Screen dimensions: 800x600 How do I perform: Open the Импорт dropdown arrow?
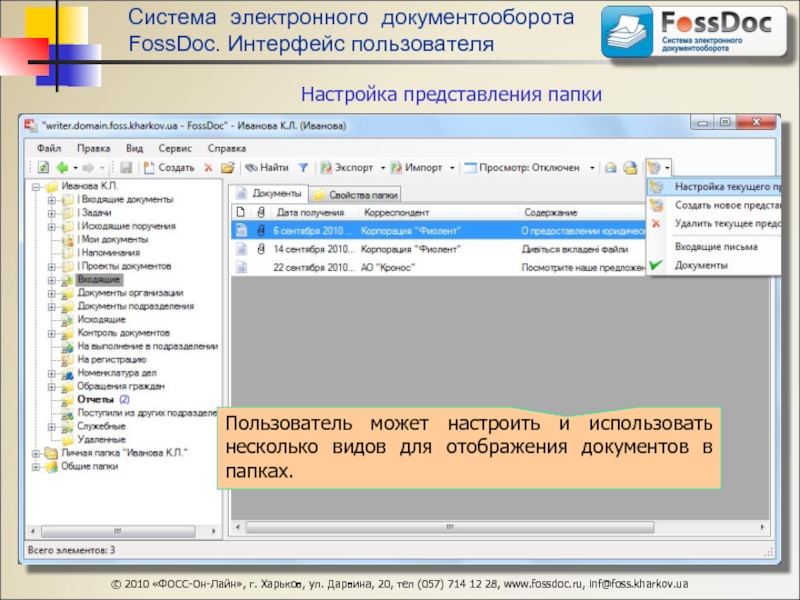[452, 167]
